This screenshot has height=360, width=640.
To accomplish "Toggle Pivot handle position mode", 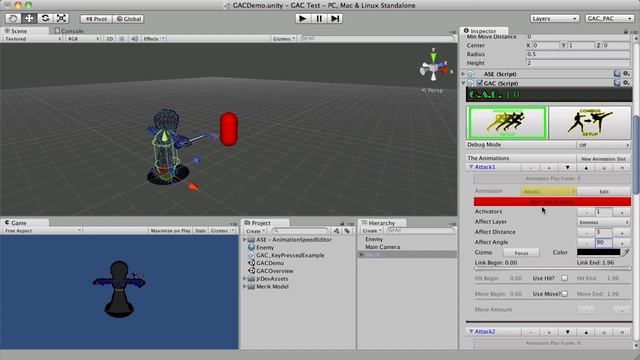I will click(x=96, y=19).
